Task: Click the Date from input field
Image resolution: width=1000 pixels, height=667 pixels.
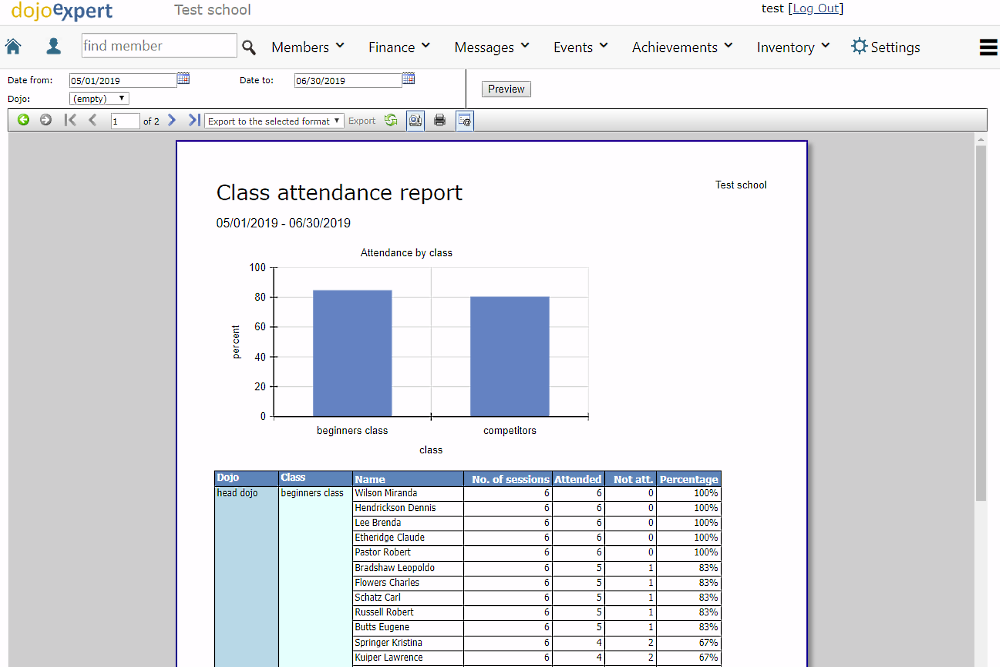Action: [122, 80]
